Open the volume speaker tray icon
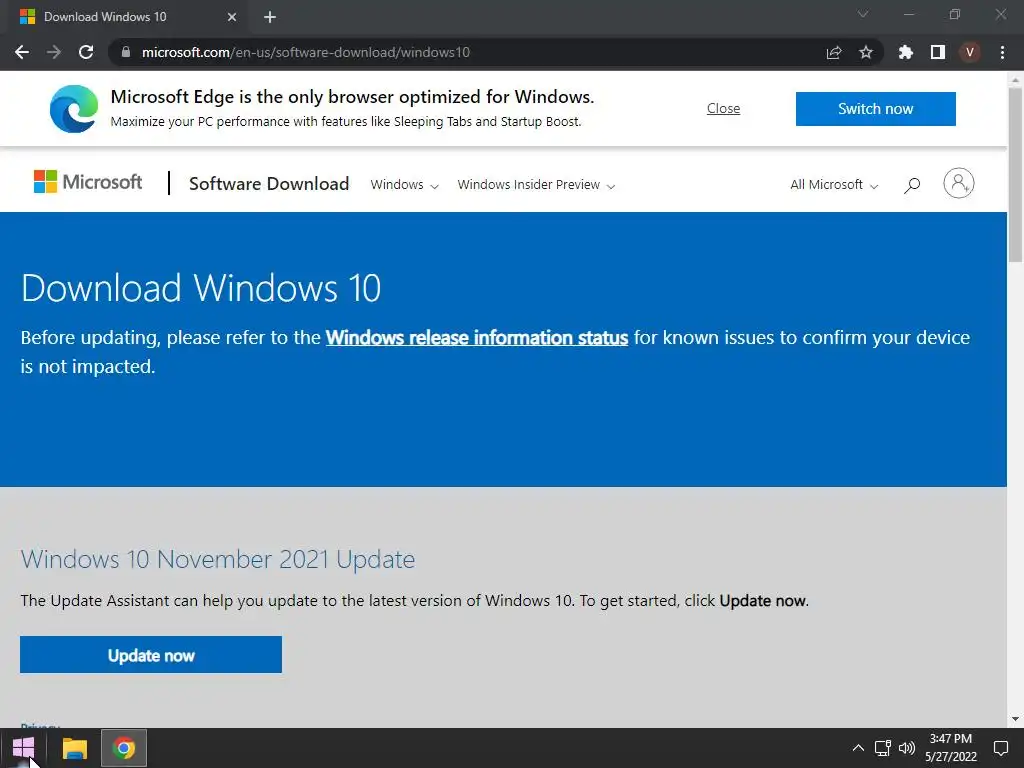 (906, 748)
